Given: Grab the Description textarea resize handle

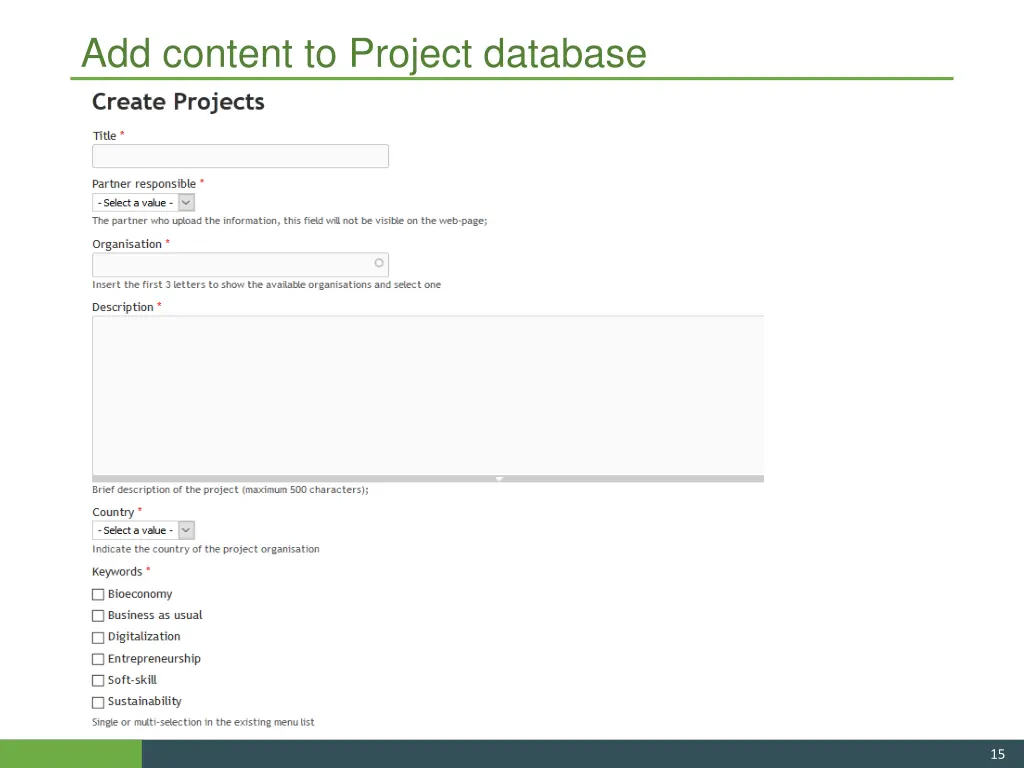Looking at the screenshot, I should (x=428, y=479).
